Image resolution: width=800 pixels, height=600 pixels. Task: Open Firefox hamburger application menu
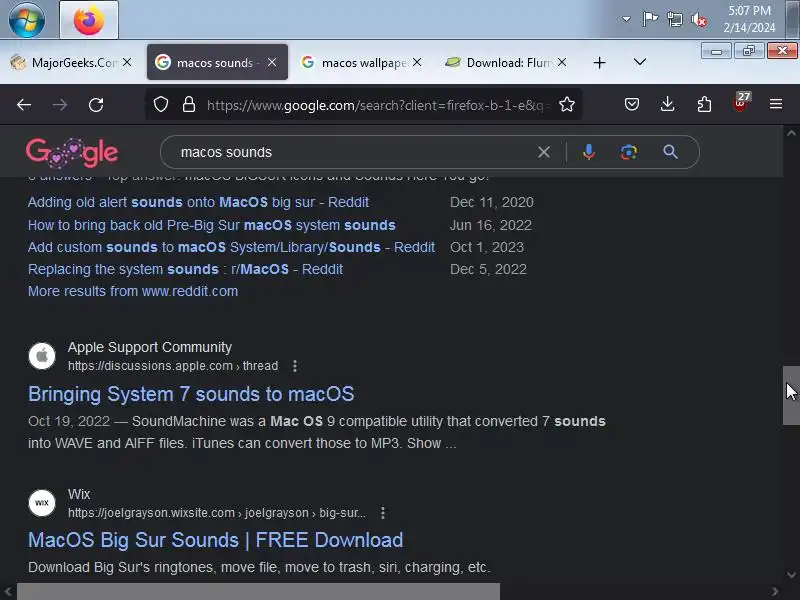(x=776, y=105)
